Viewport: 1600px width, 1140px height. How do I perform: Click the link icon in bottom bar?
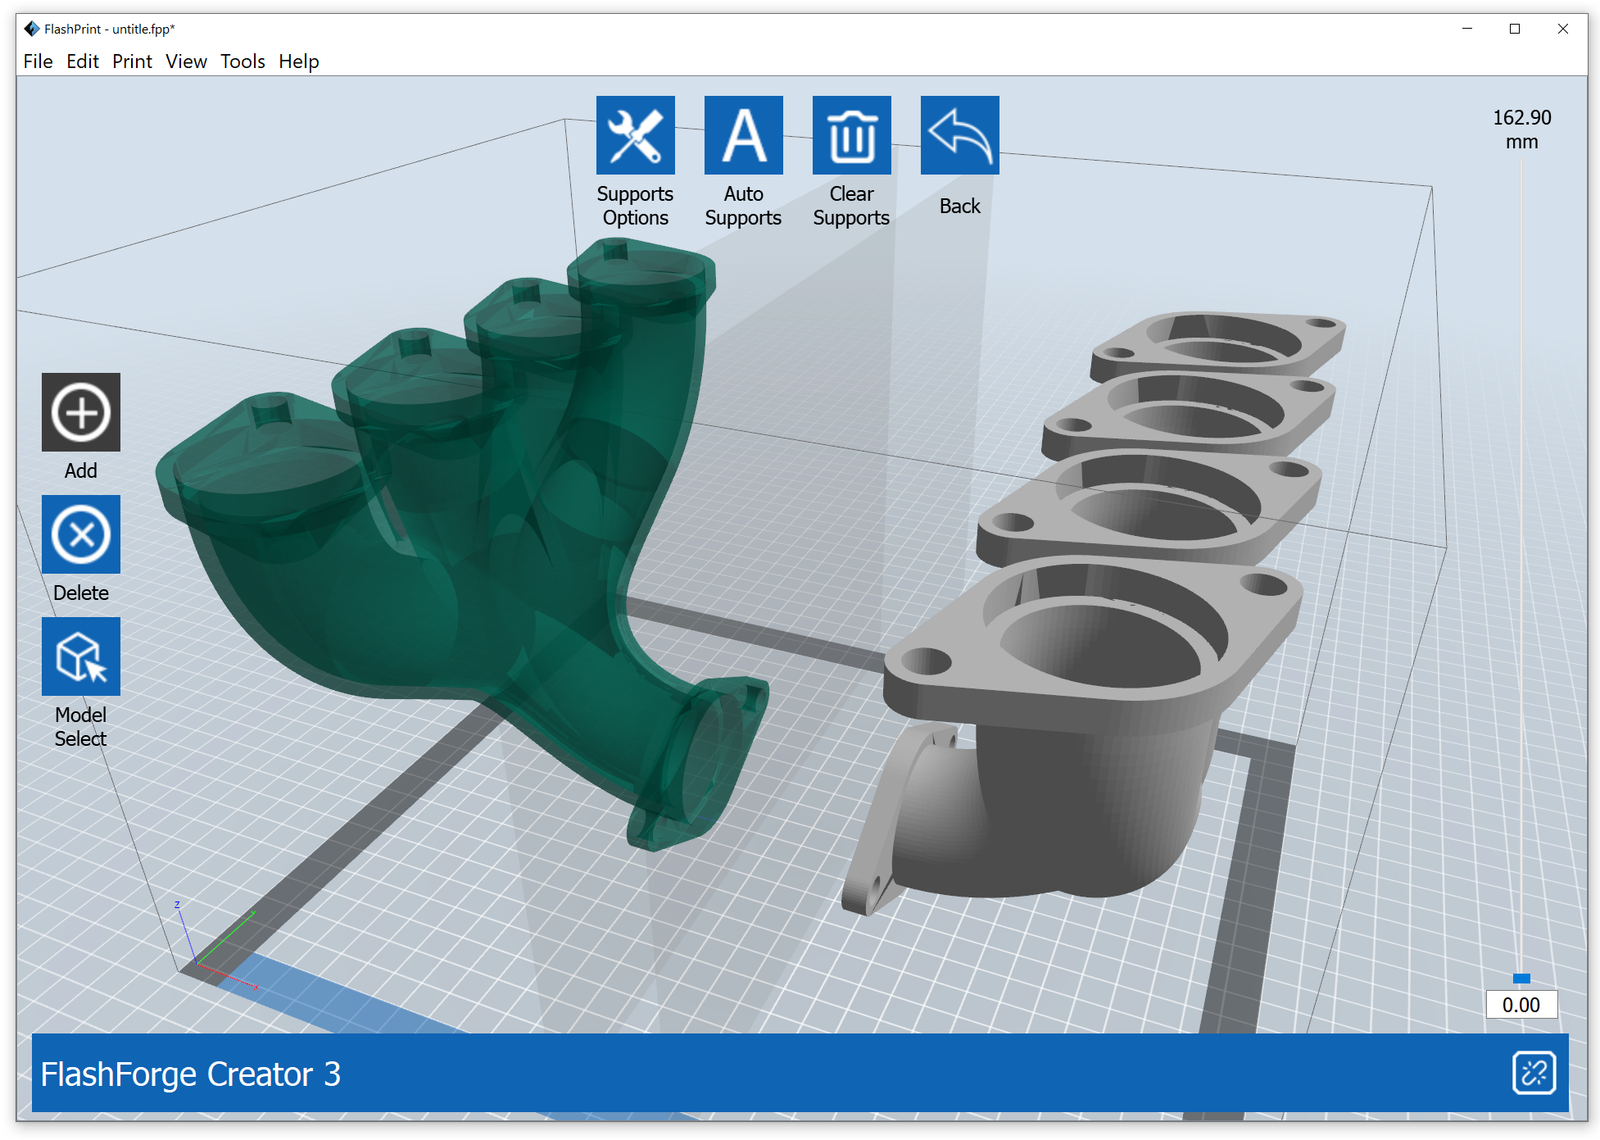1533,1073
